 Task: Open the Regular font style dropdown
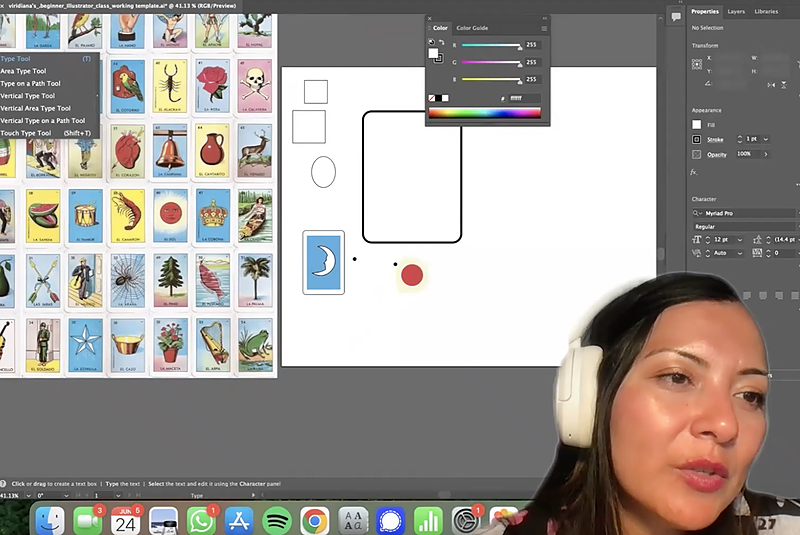click(745, 226)
